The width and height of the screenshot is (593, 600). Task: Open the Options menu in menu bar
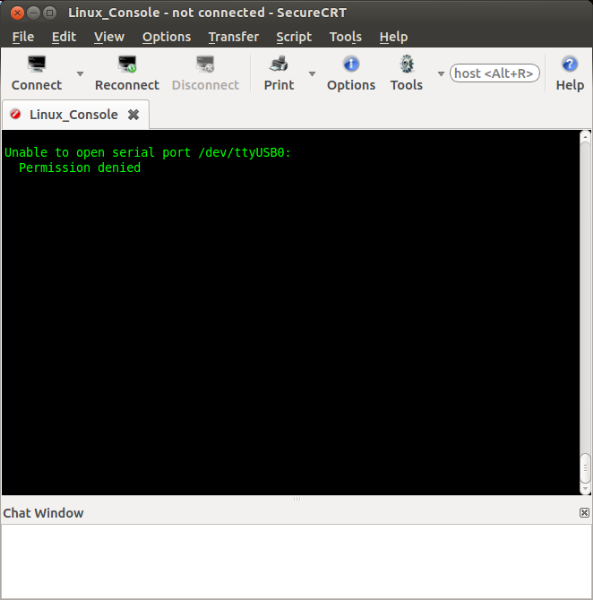pos(166,37)
